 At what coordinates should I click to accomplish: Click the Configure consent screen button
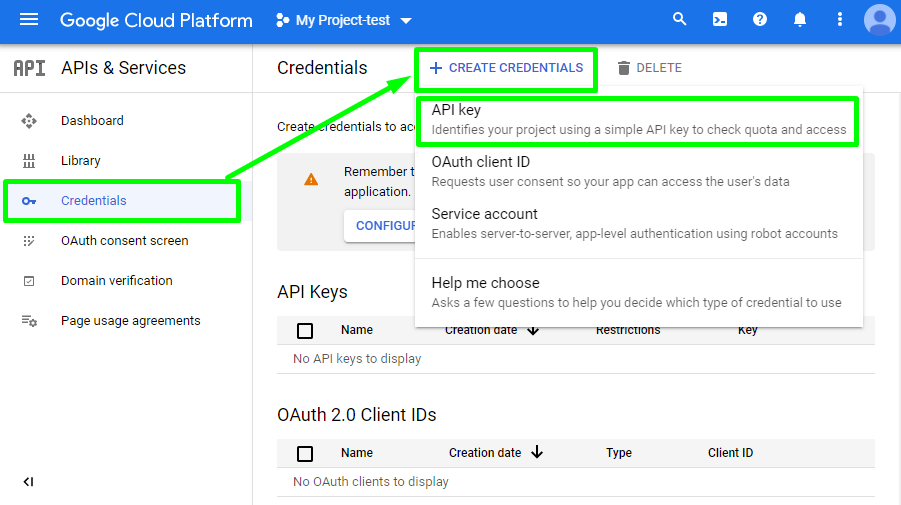pyautogui.click(x=379, y=226)
